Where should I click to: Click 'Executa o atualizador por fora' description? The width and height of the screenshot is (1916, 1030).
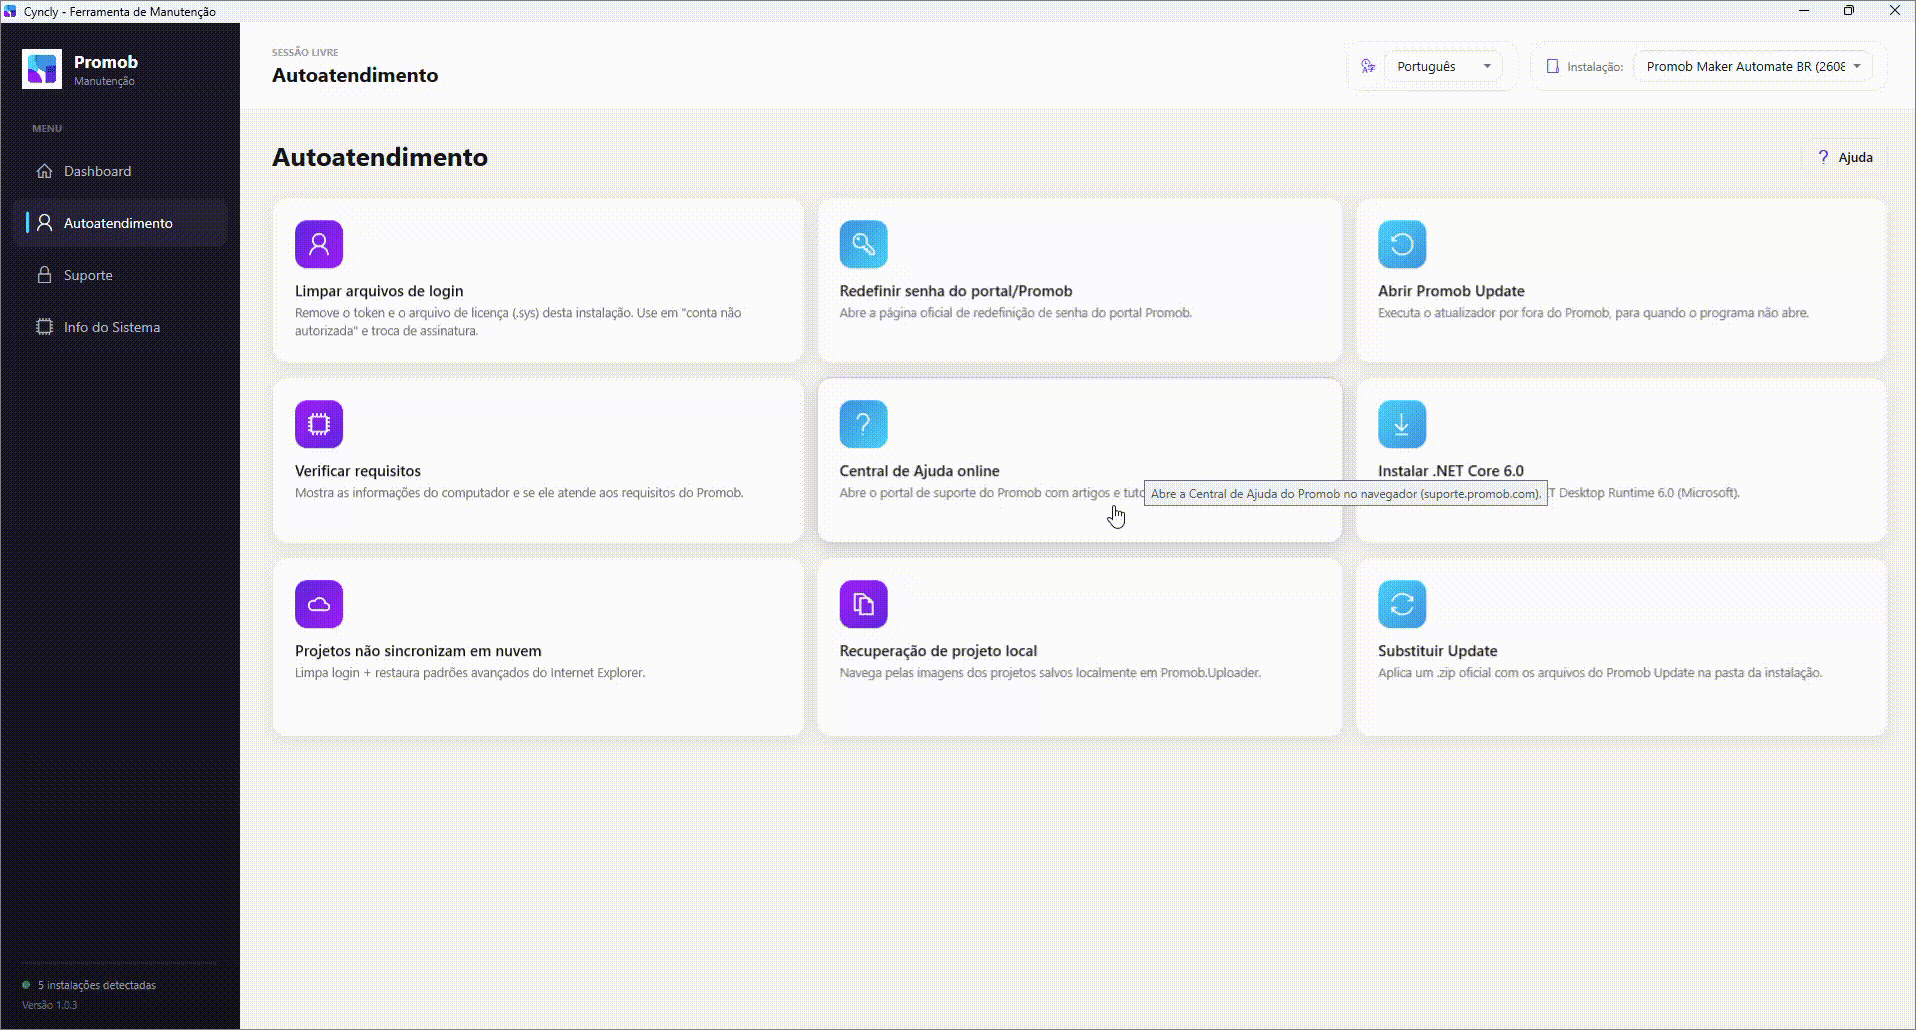click(1593, 313)
